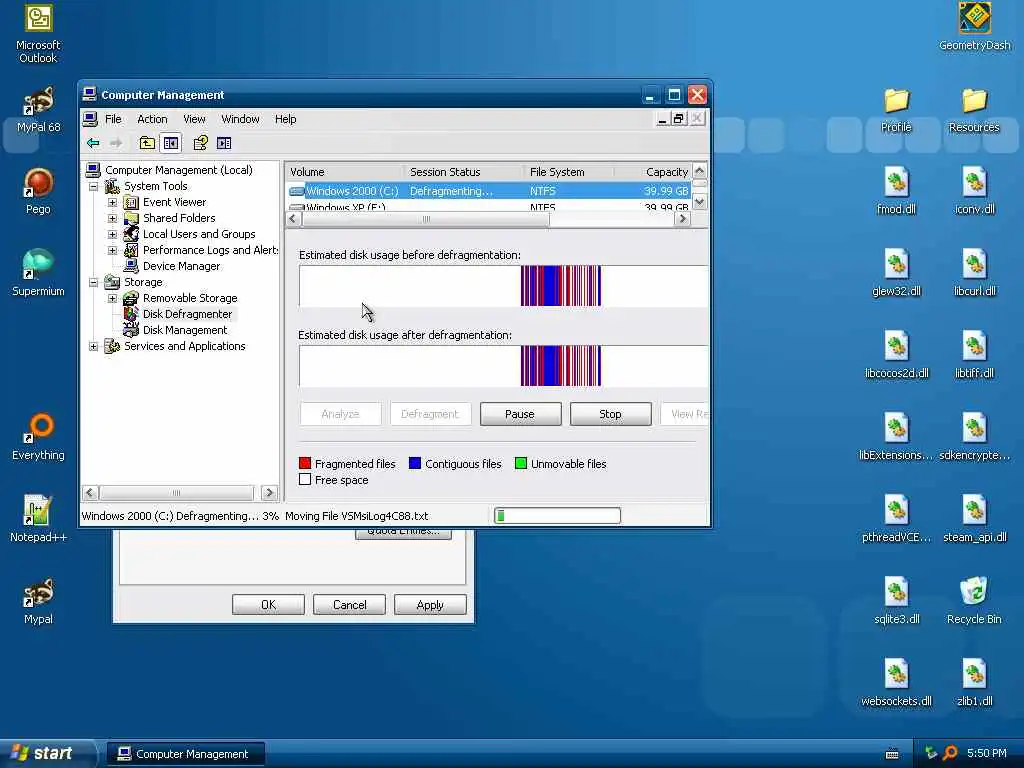
Task: Click the orange search tray icon
Action: [x=950, y=754]
